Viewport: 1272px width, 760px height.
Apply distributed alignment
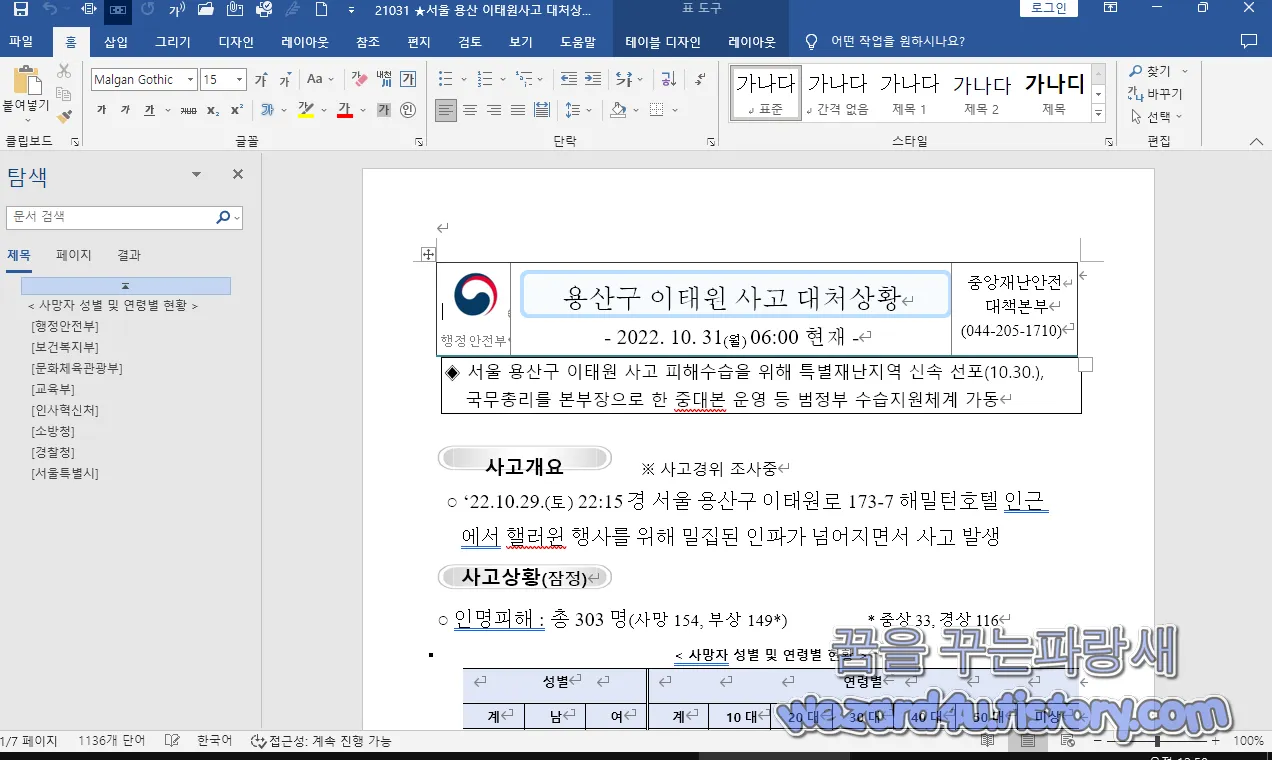pos(542,110)
